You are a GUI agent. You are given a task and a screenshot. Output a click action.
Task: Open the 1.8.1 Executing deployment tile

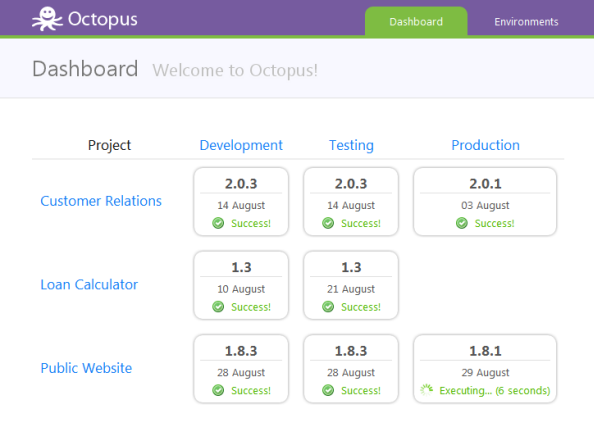click(x=485, y=369)
